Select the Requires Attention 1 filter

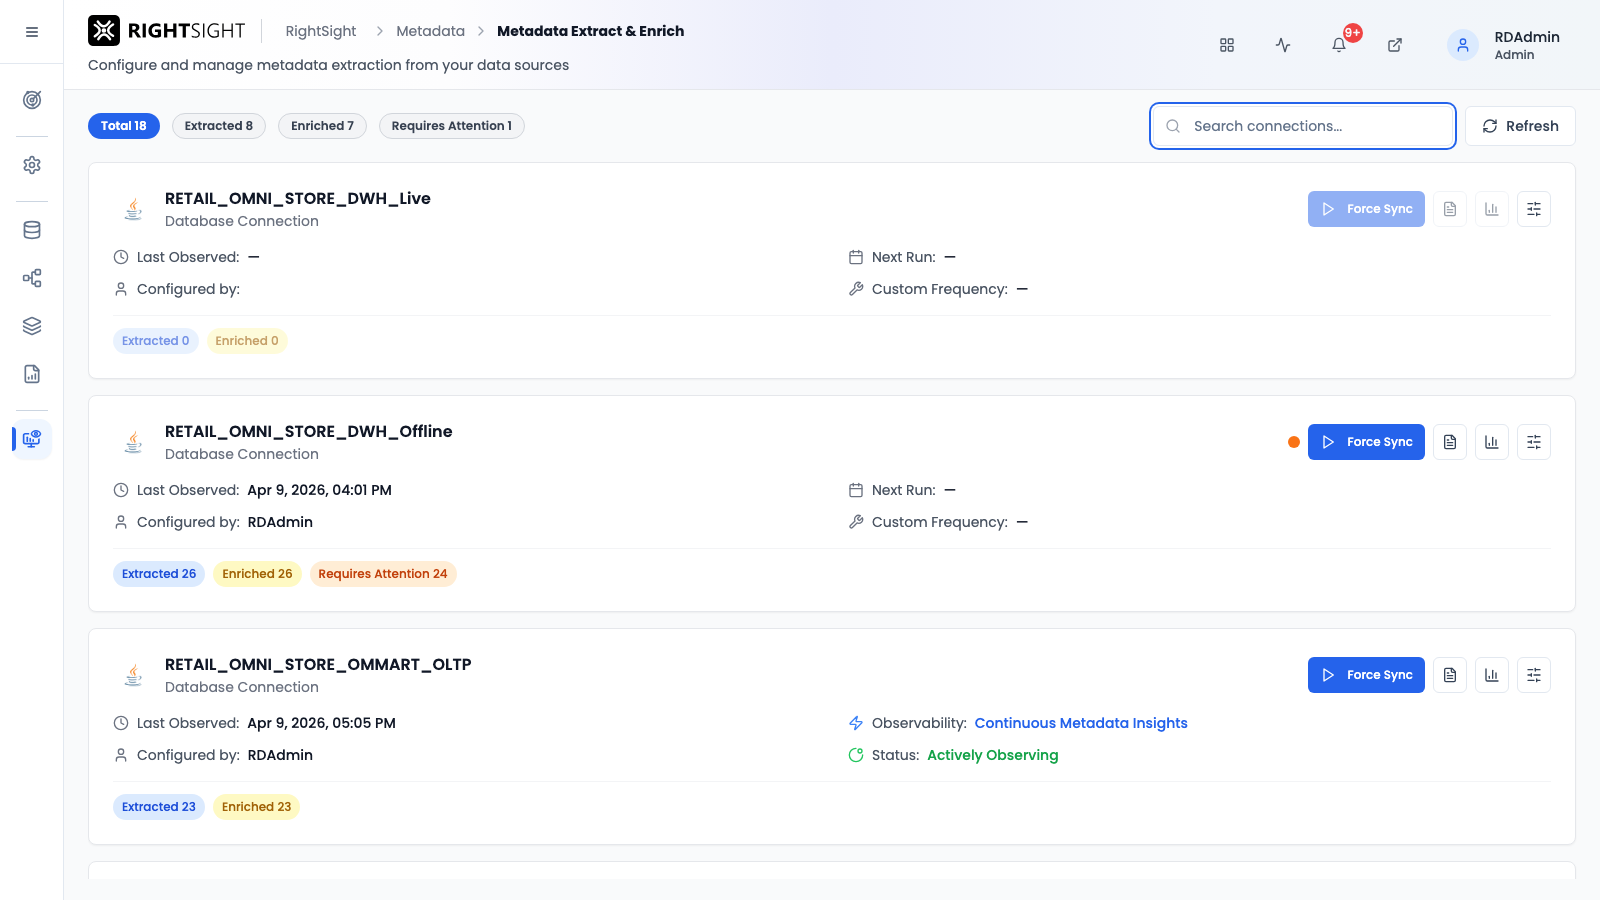pos(452,126)
